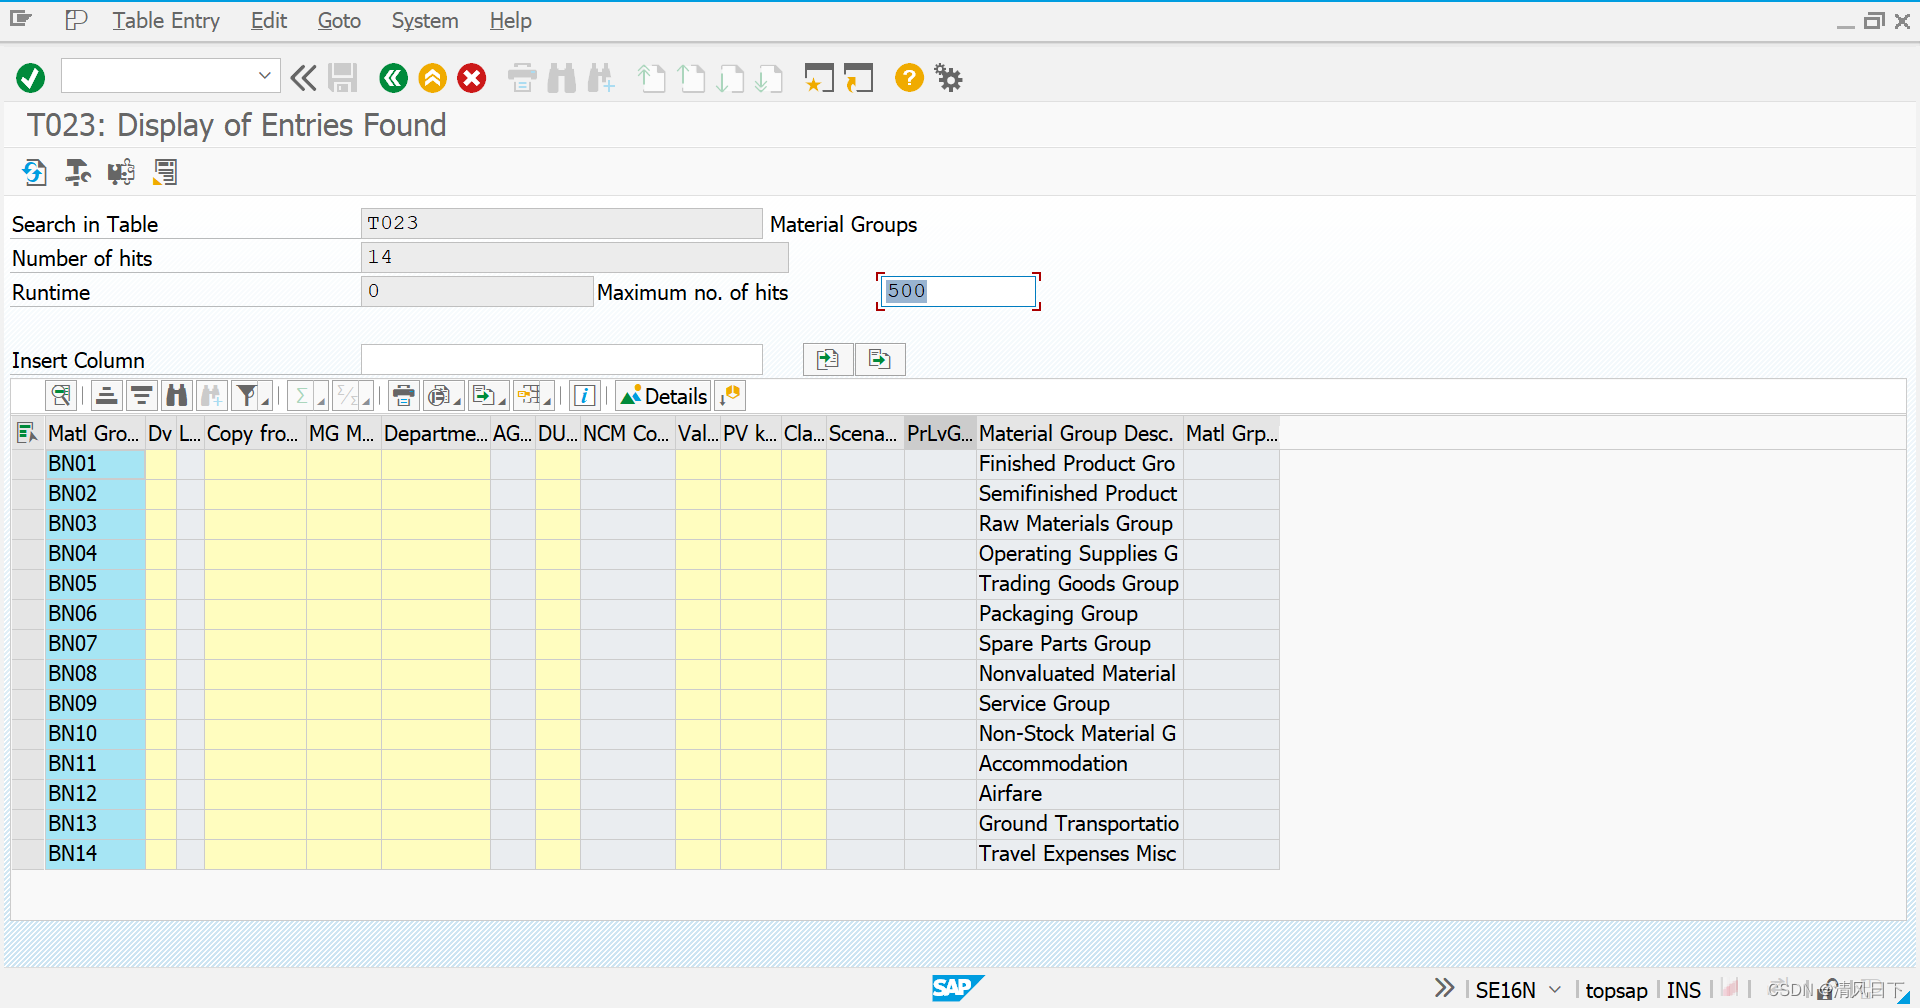Screen dimensions: 1920x1008
Task: Click the red Cancel icon
Action: pos(471,78)
